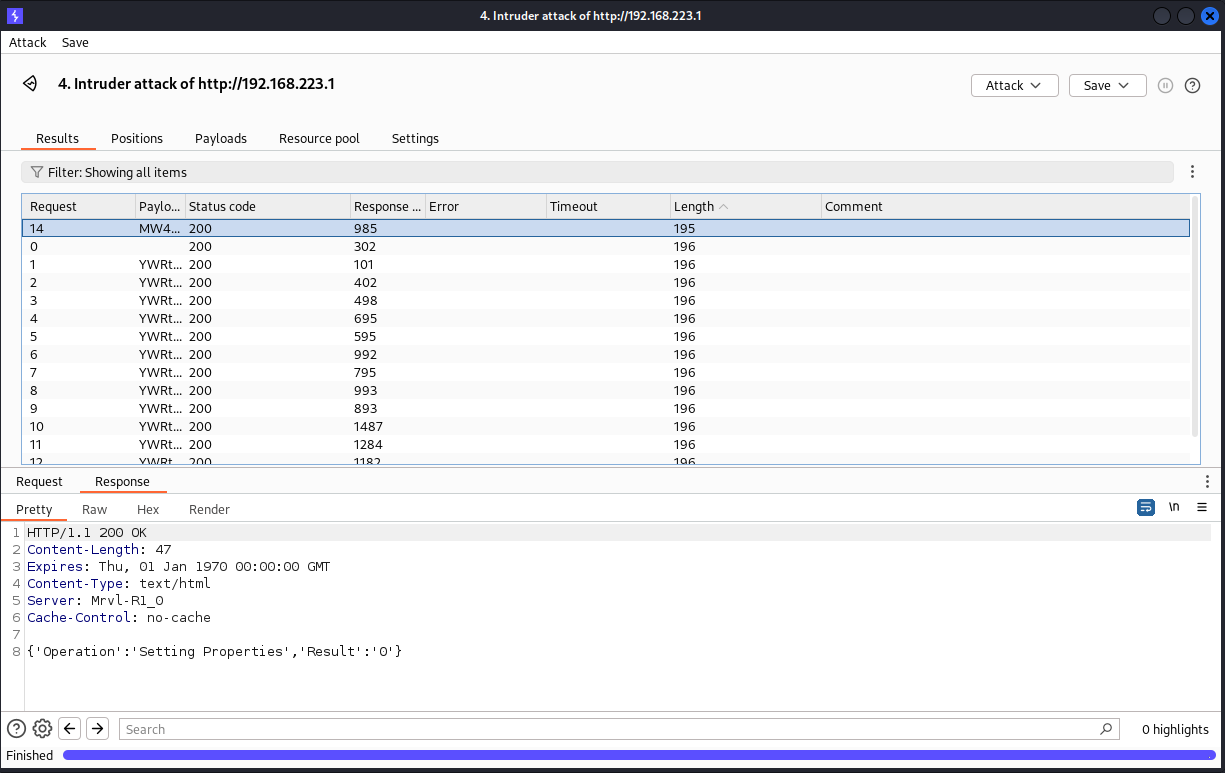Click the JSON response body line

pos(214,651)
